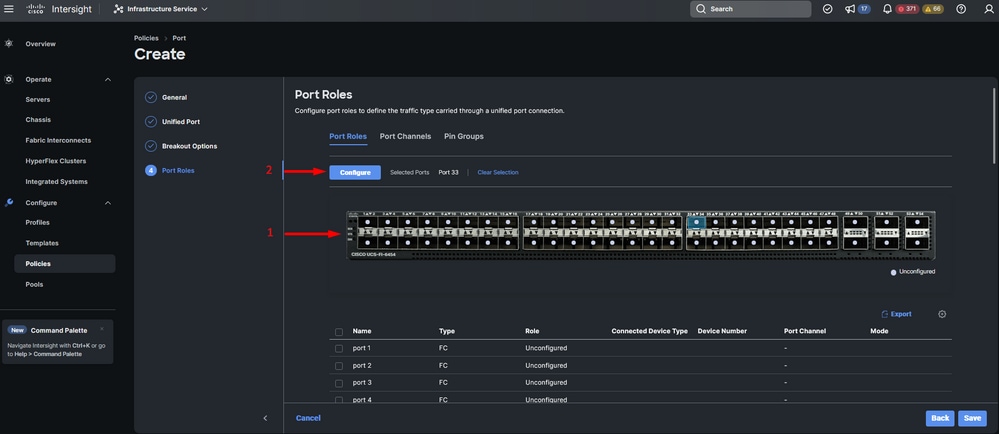Open the requests checkmark status icon
Image resolution: width=999 pixels, height=434 pixels.
coord(828,9)
